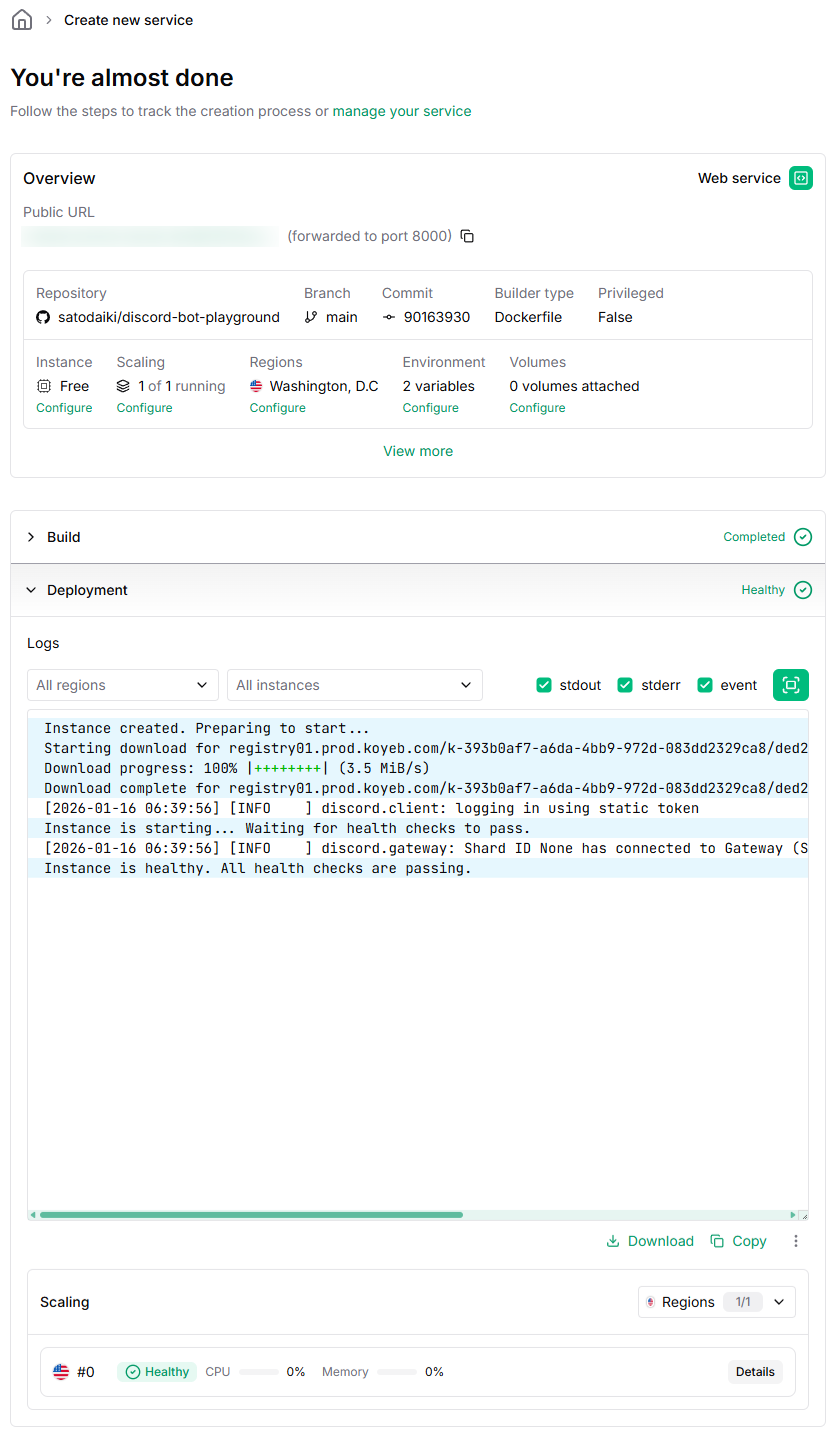834x1435 pixels.
Task: Click the fullscreen logs icon button
Action: (x=790, y=685)
